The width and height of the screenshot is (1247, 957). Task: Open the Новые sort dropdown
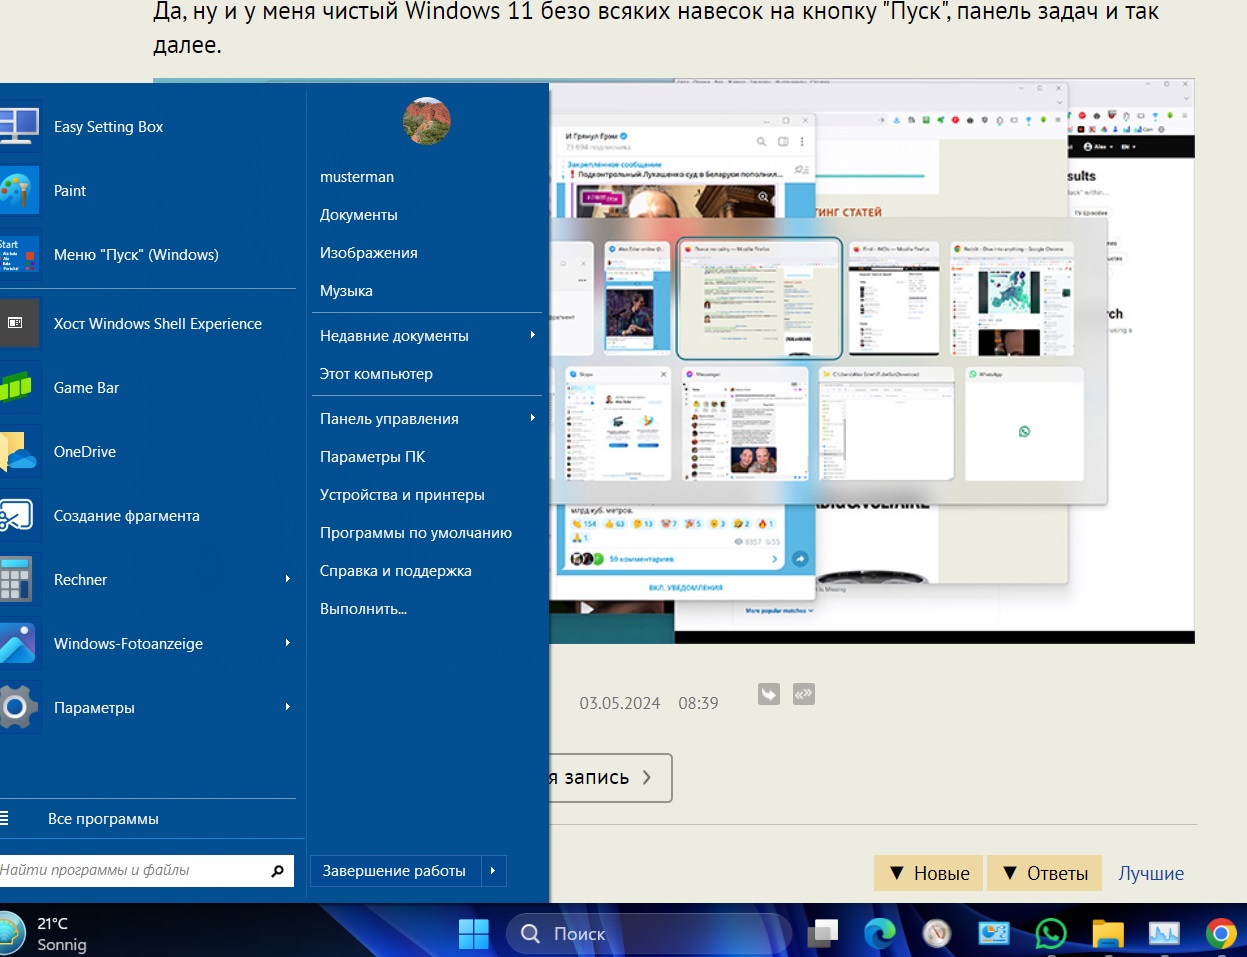929,873
